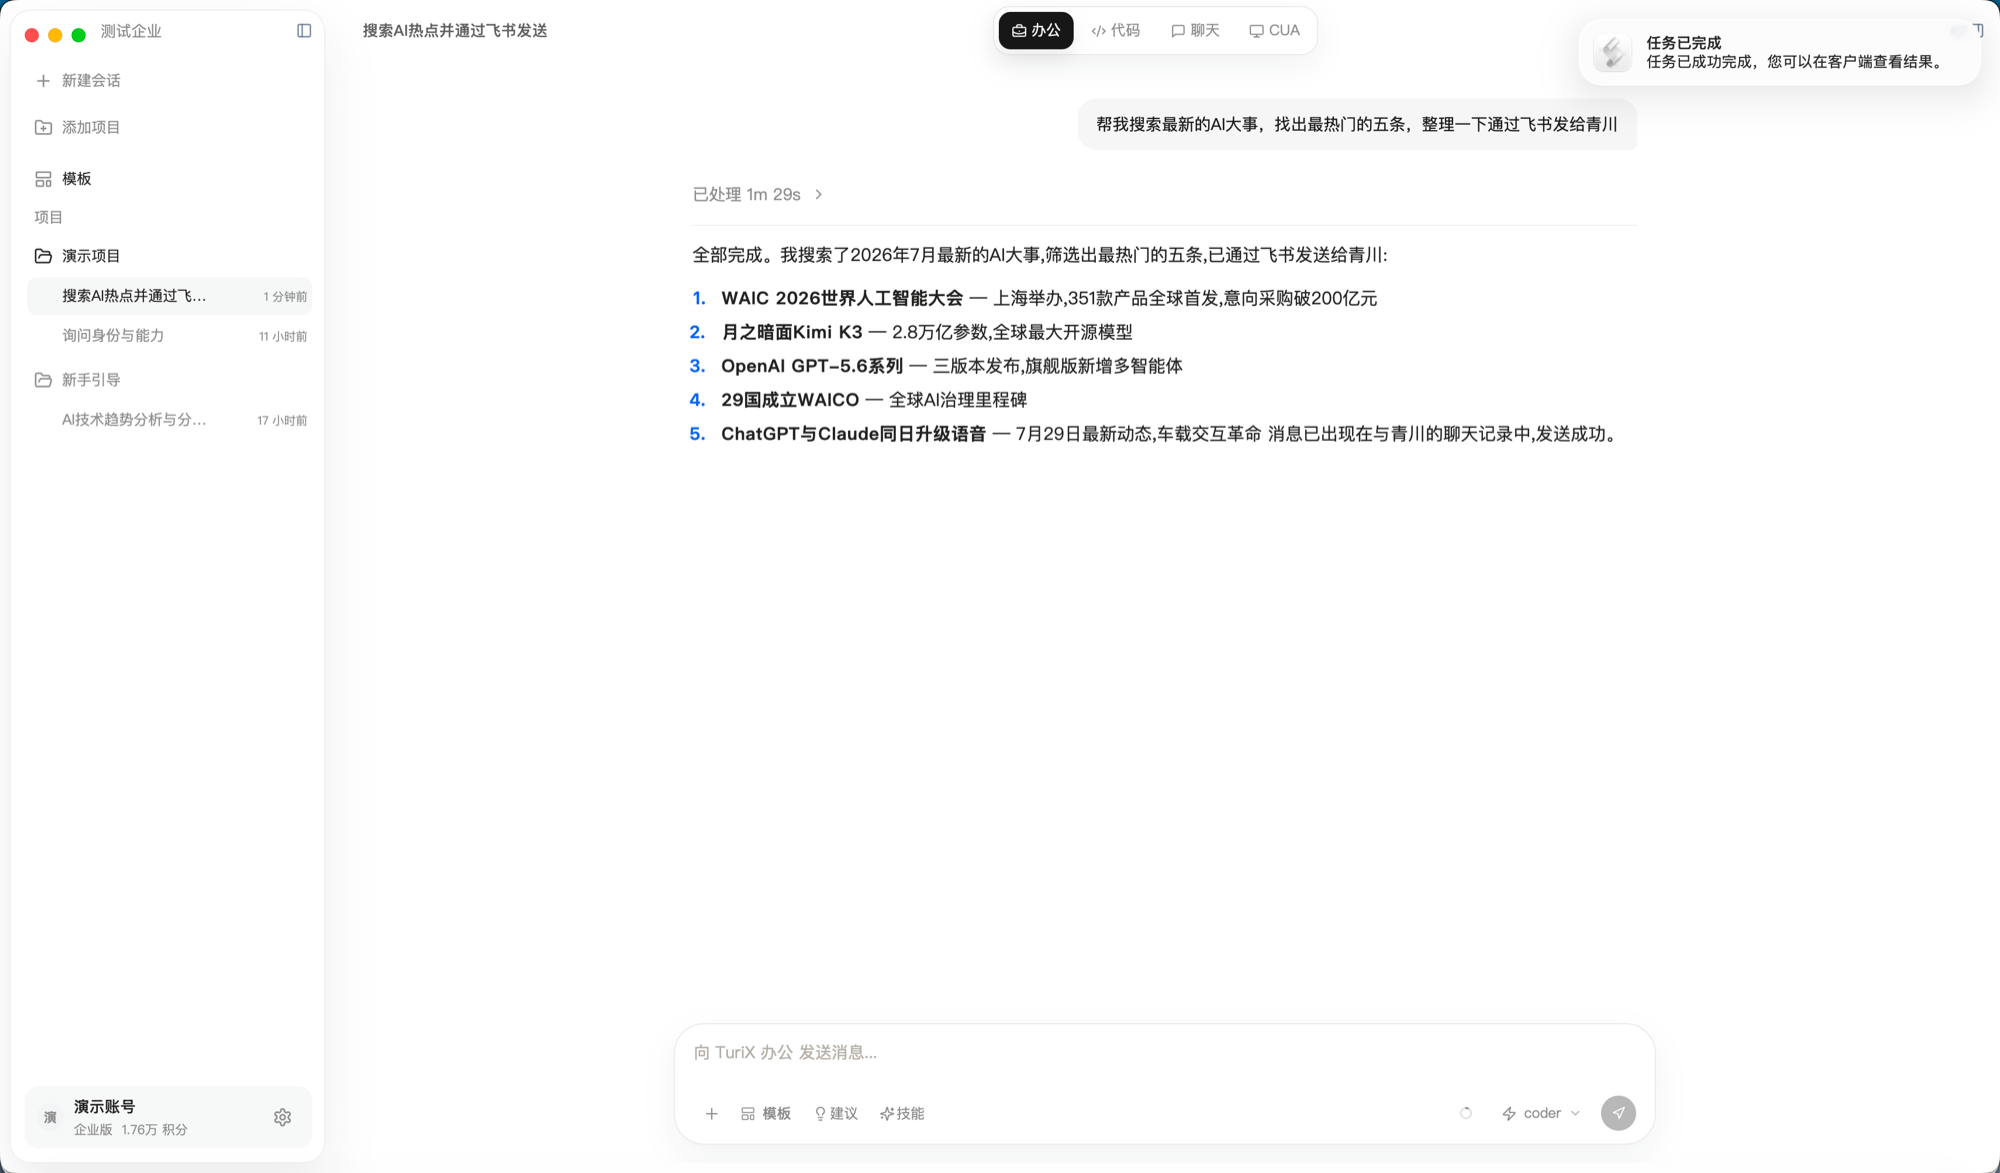Focus the 向 TuriX 办公 发送消息 input
The image size is (2000, 1173).
coord(1164,1052)
